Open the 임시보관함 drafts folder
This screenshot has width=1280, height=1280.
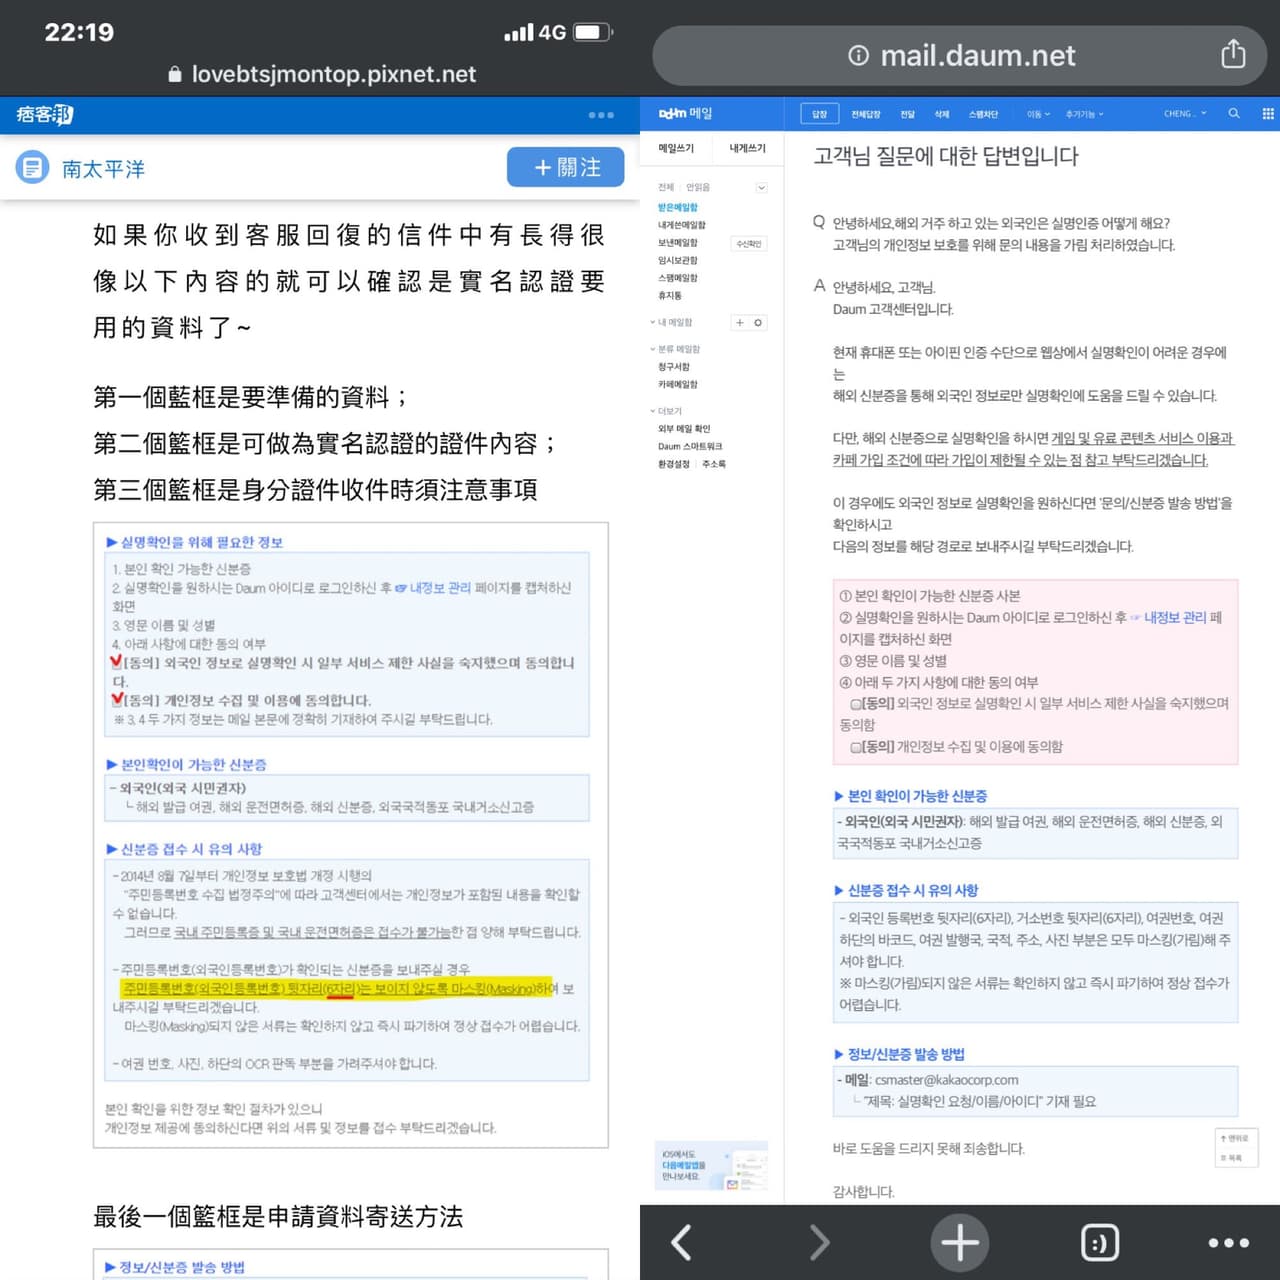678,260
